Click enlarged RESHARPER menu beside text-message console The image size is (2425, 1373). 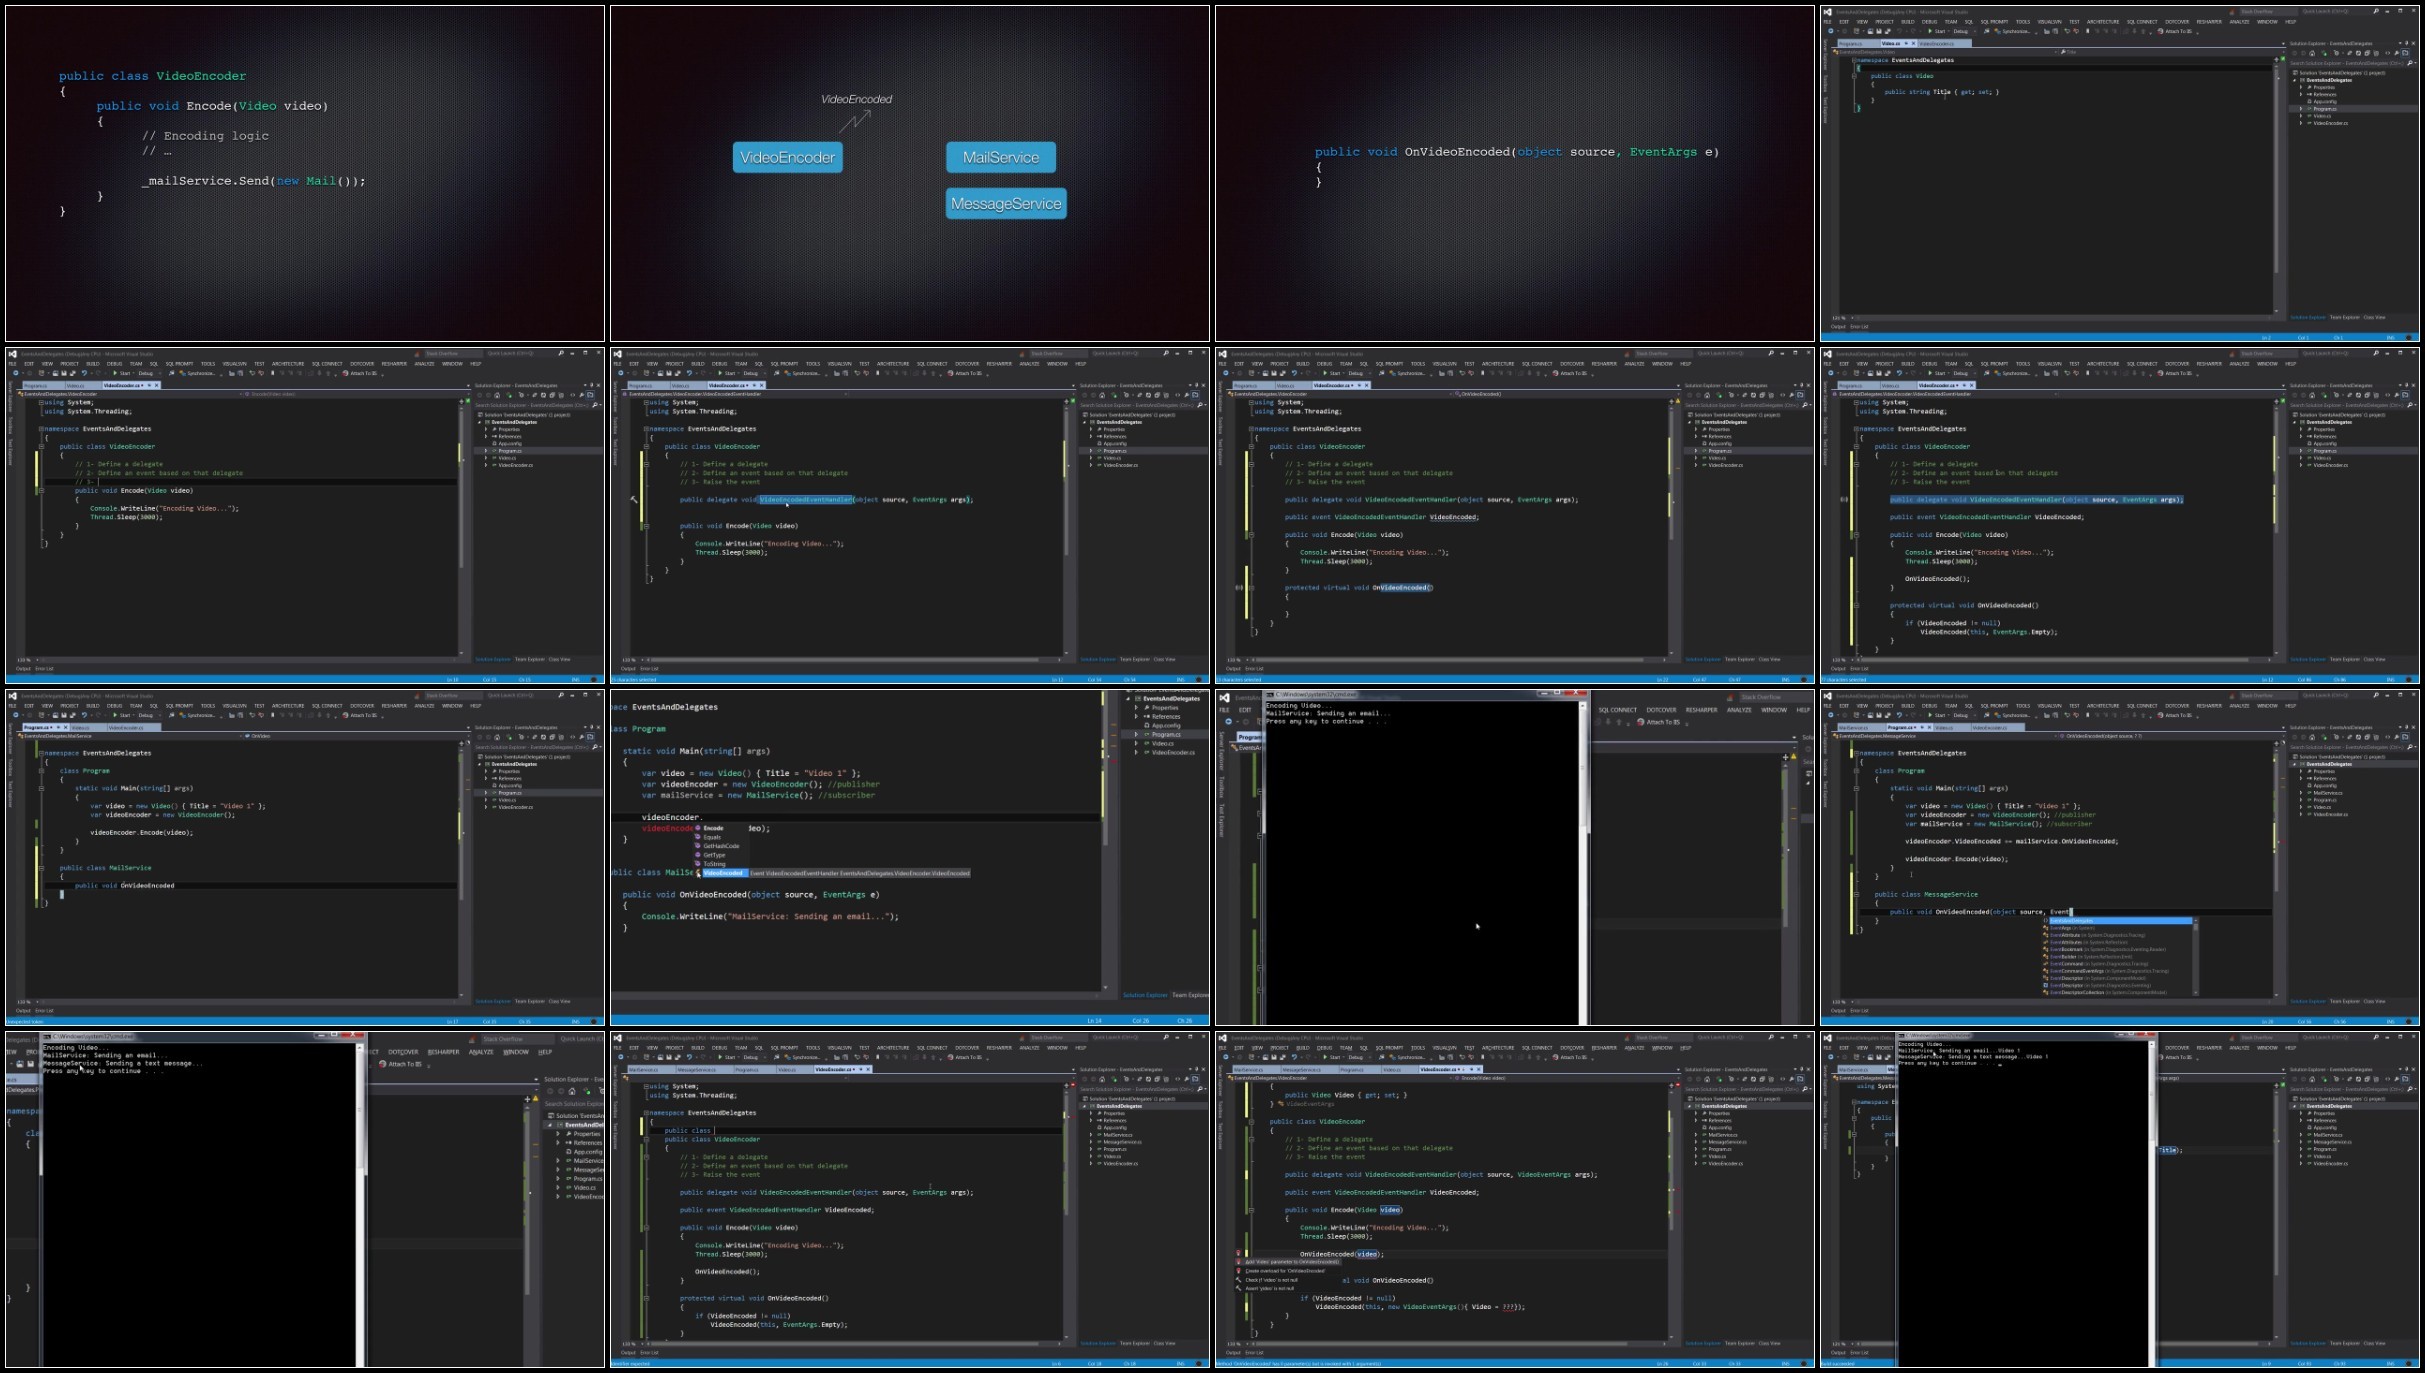pos(443,1052)
